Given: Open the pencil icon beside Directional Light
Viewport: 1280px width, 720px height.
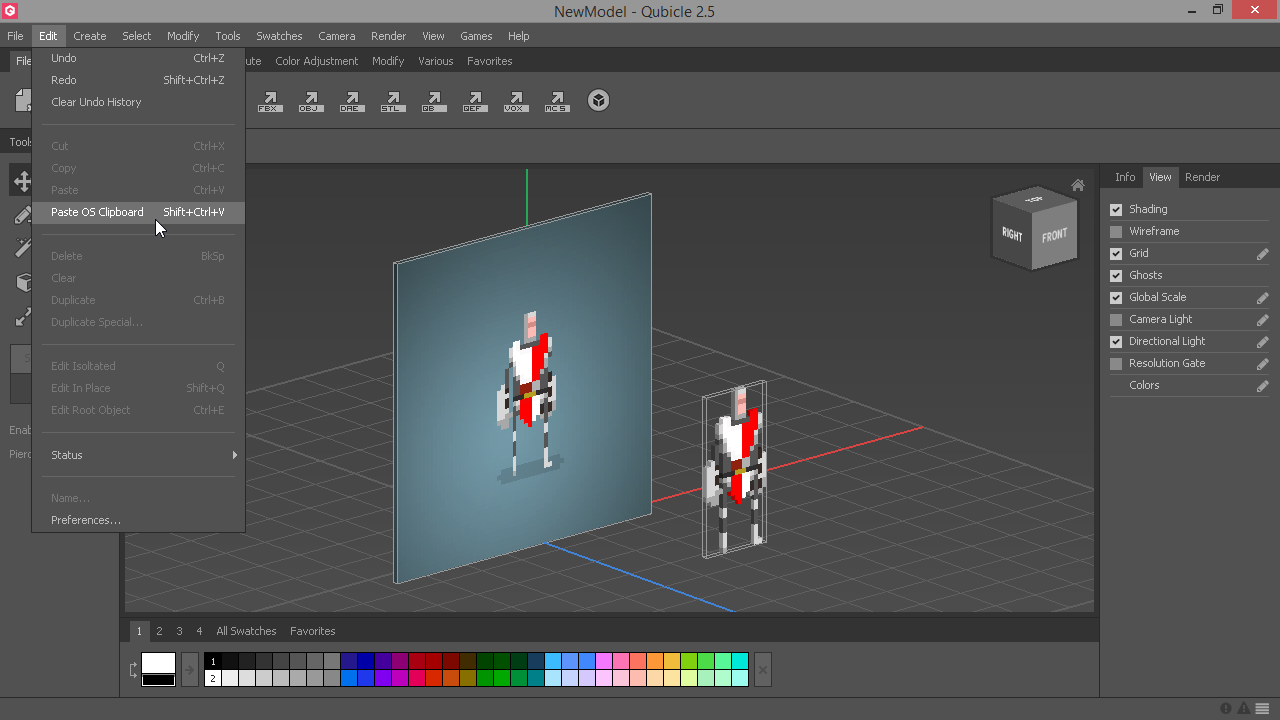Looking at the screenshot, I should (x=1262, y=342).
